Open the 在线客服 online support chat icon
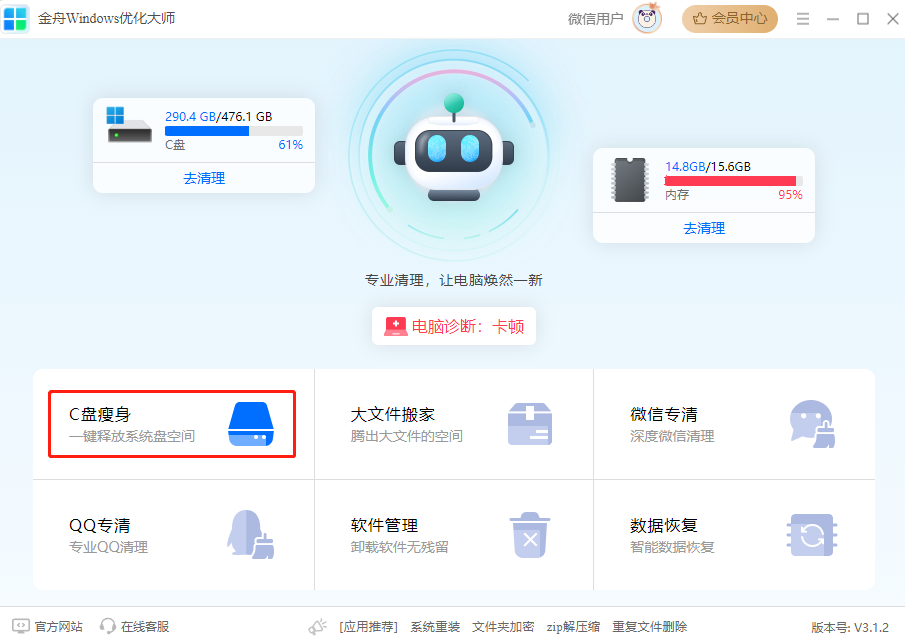Screen dimensions: 905x643 pyautogui.click(x=107, y=626)
